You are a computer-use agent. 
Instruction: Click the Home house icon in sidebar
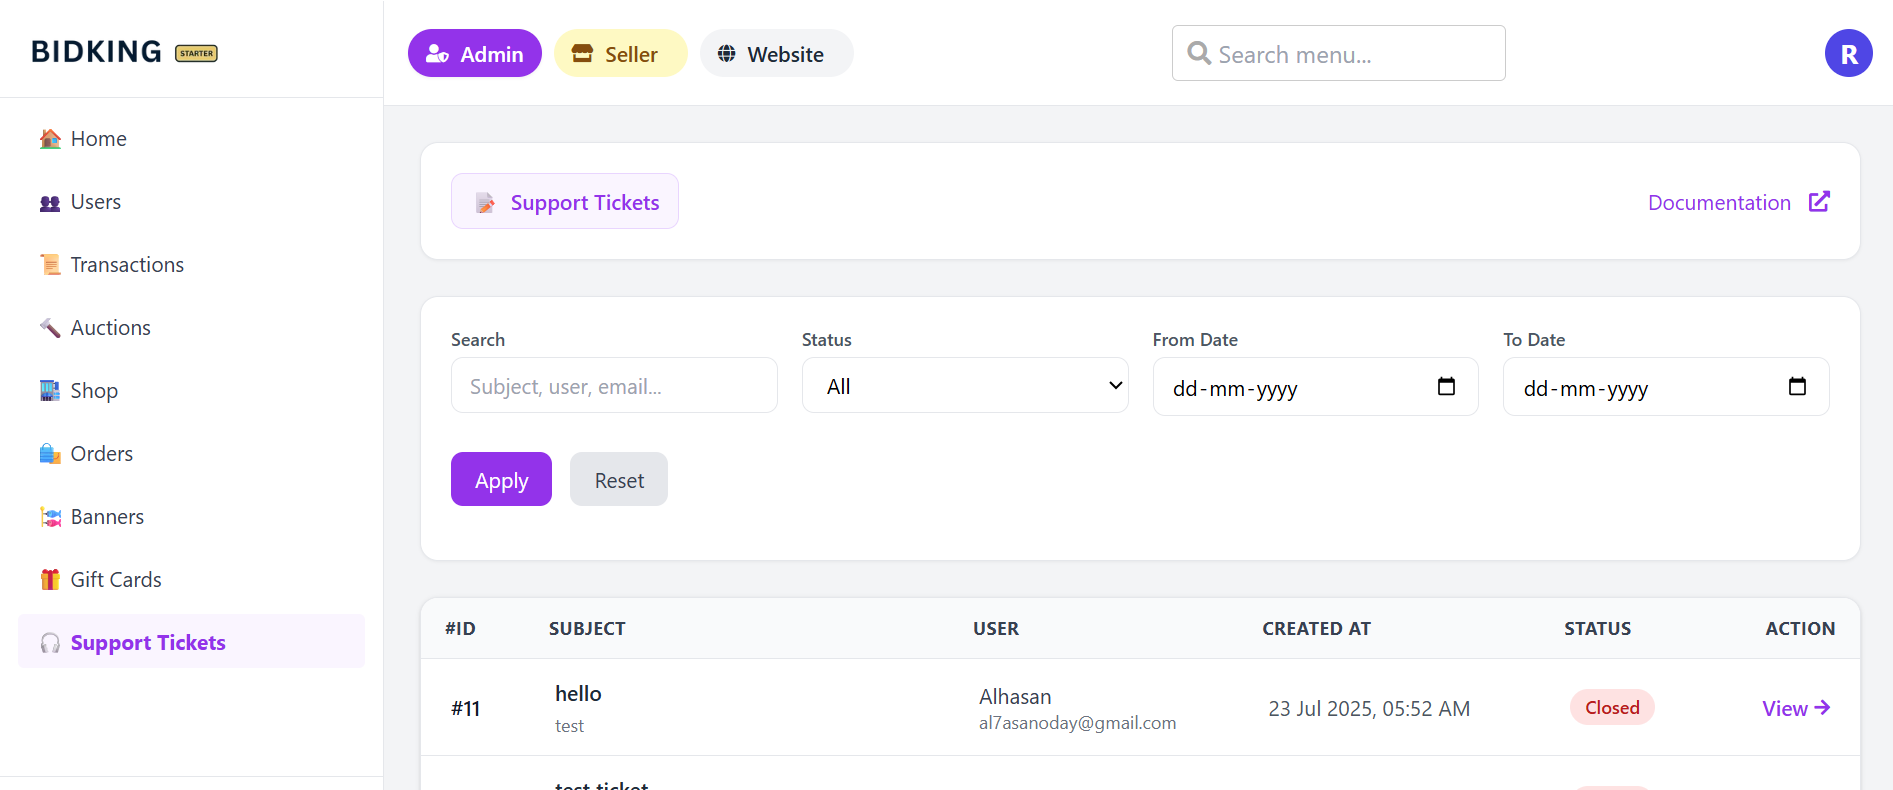coord(50,139)
